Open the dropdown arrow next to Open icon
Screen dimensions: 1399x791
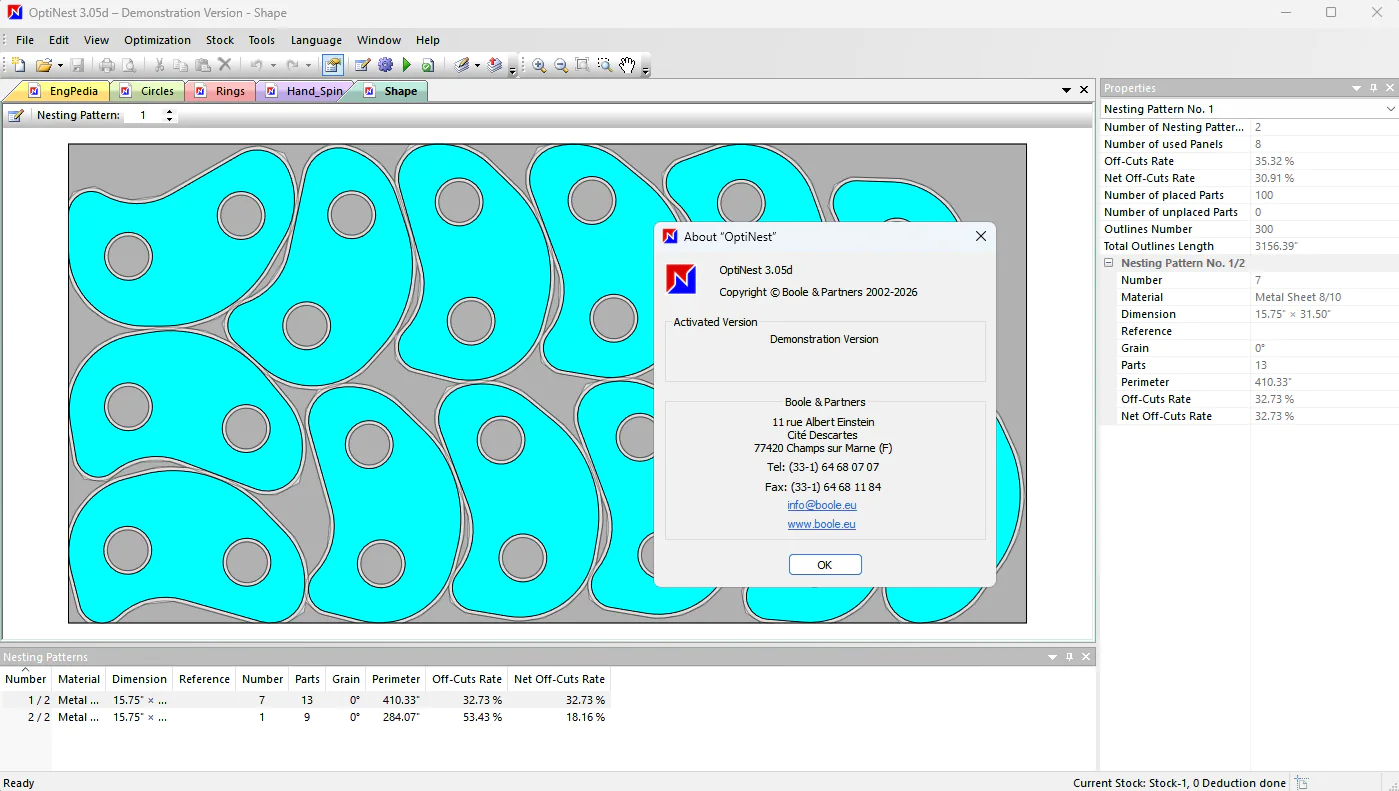tap(60, 66)
